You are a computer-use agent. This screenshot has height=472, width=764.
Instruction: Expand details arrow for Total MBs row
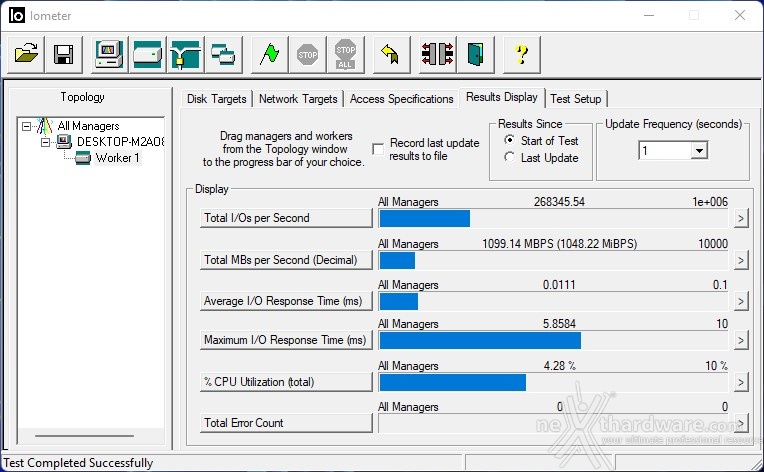point(741,260)
